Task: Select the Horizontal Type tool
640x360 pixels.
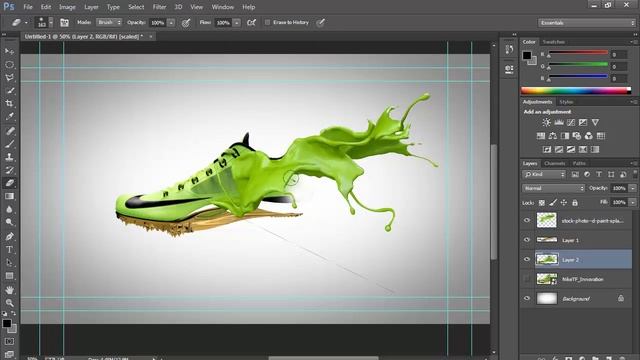Action: tap(9, 249)
